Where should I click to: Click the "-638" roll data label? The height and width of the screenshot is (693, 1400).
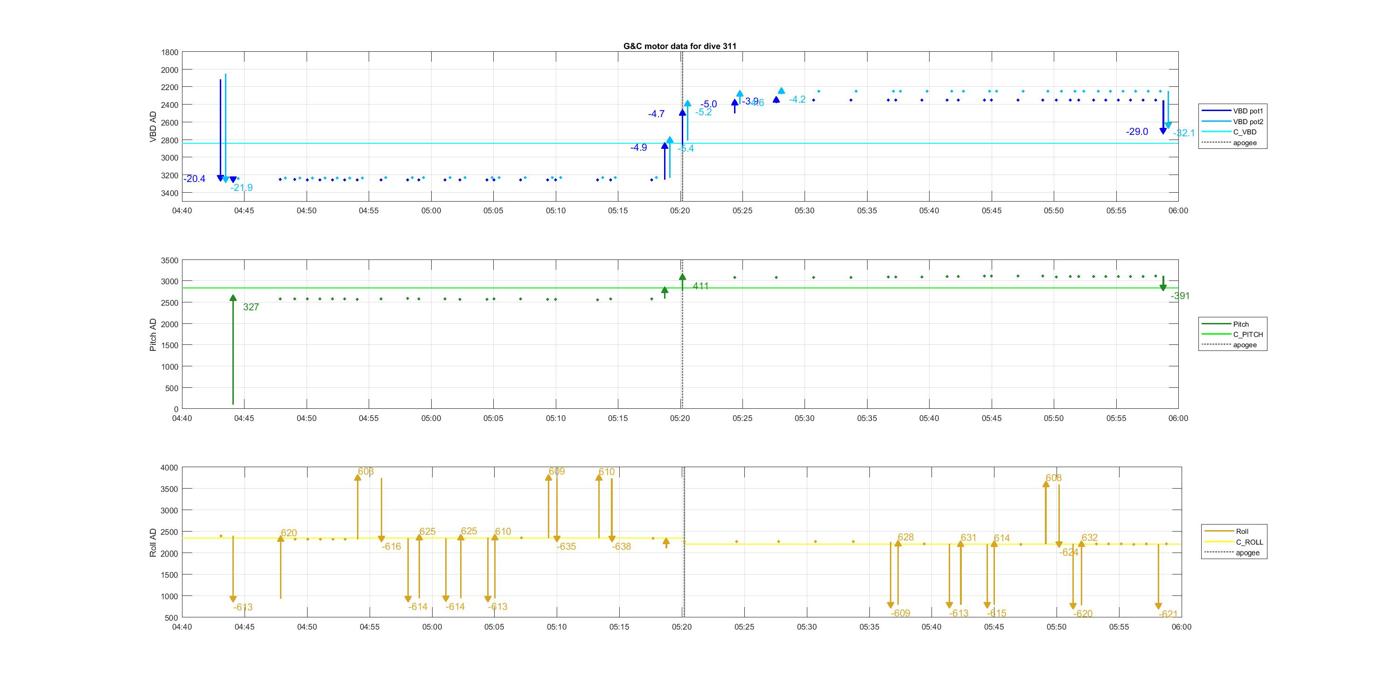point(621,547)
